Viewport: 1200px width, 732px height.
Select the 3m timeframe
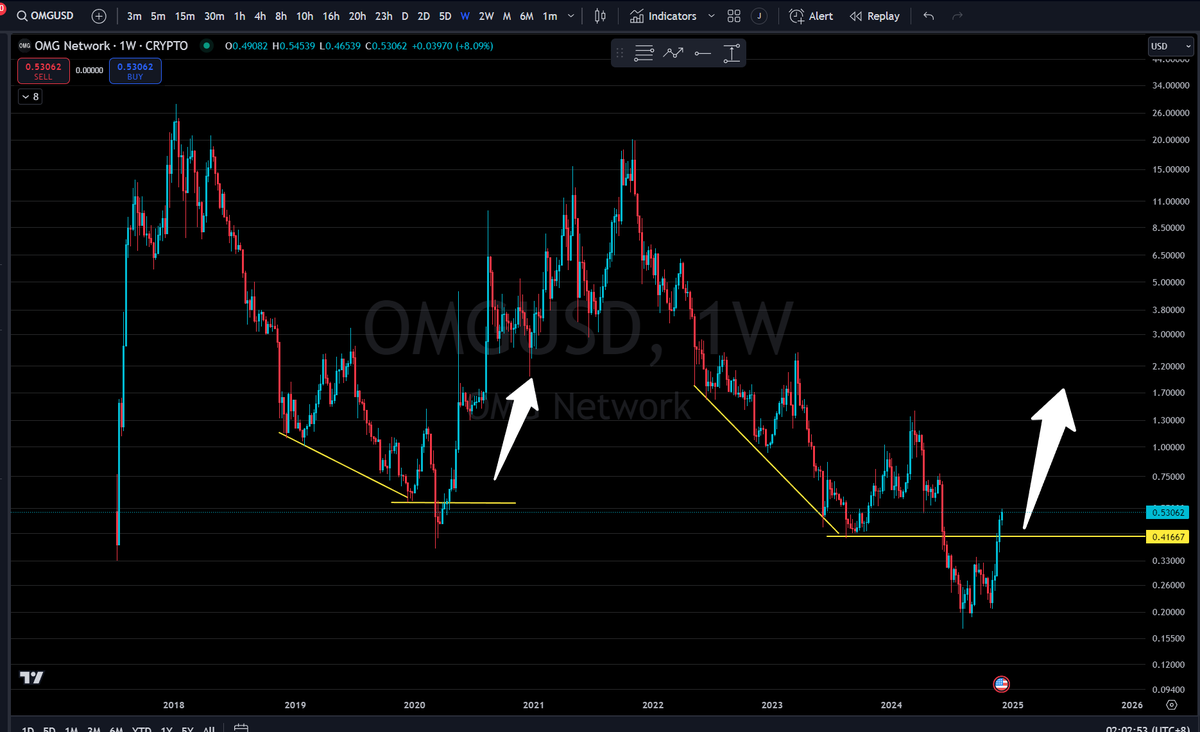point(134,16)
